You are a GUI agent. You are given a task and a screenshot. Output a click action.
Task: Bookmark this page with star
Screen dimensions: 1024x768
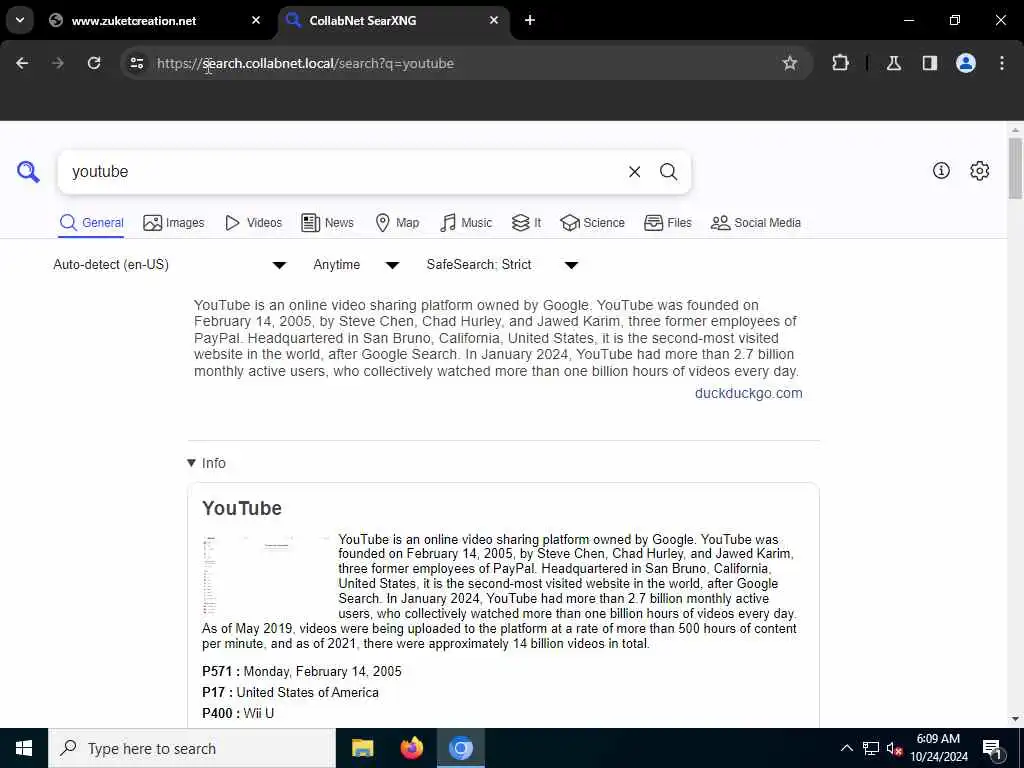[x=790, y=63]
